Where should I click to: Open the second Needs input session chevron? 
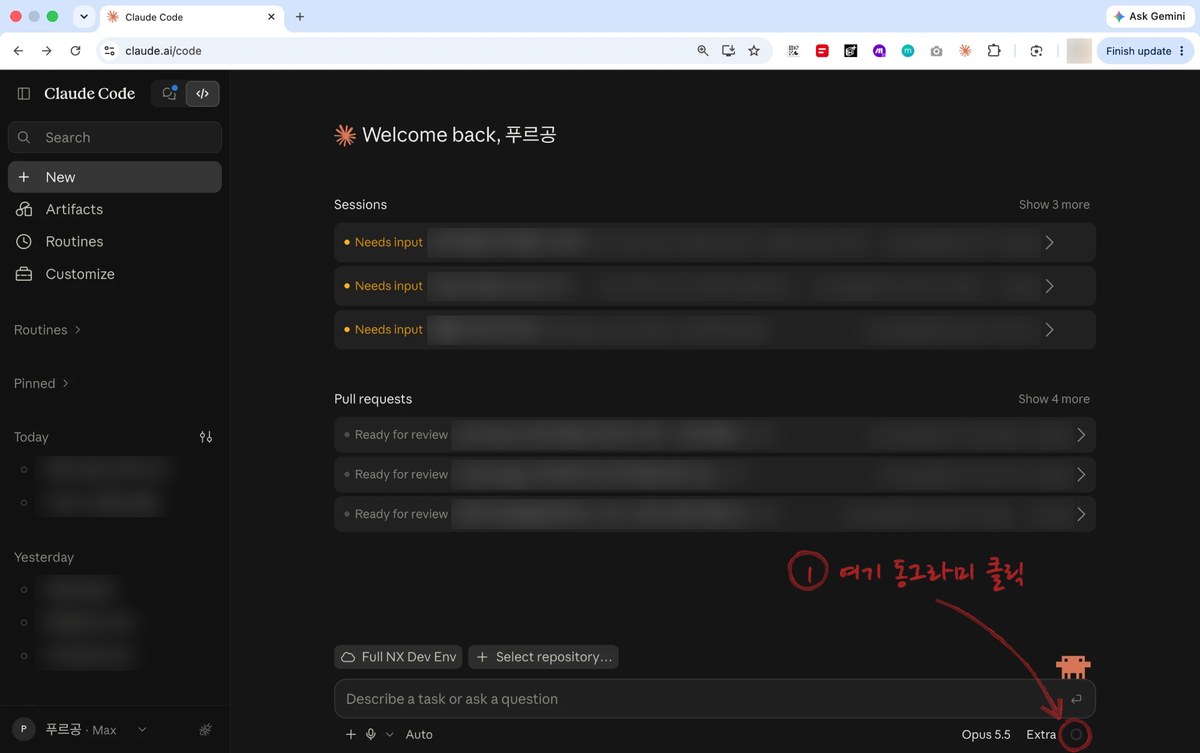coord(1049,286)
